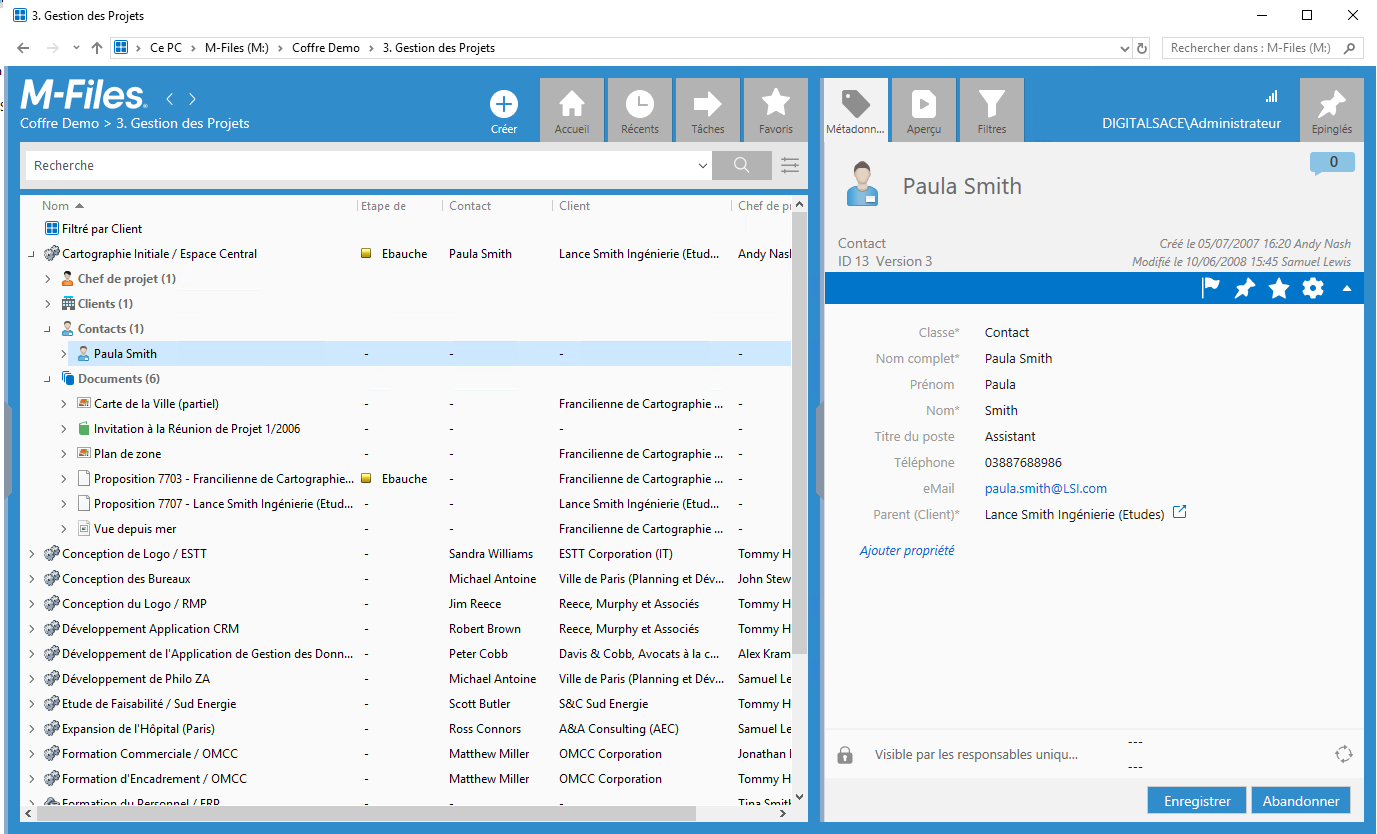The height and width of the screenshot is (834, 1377).
Task: Select Paula Smith contact in tree
Action: 125,354
